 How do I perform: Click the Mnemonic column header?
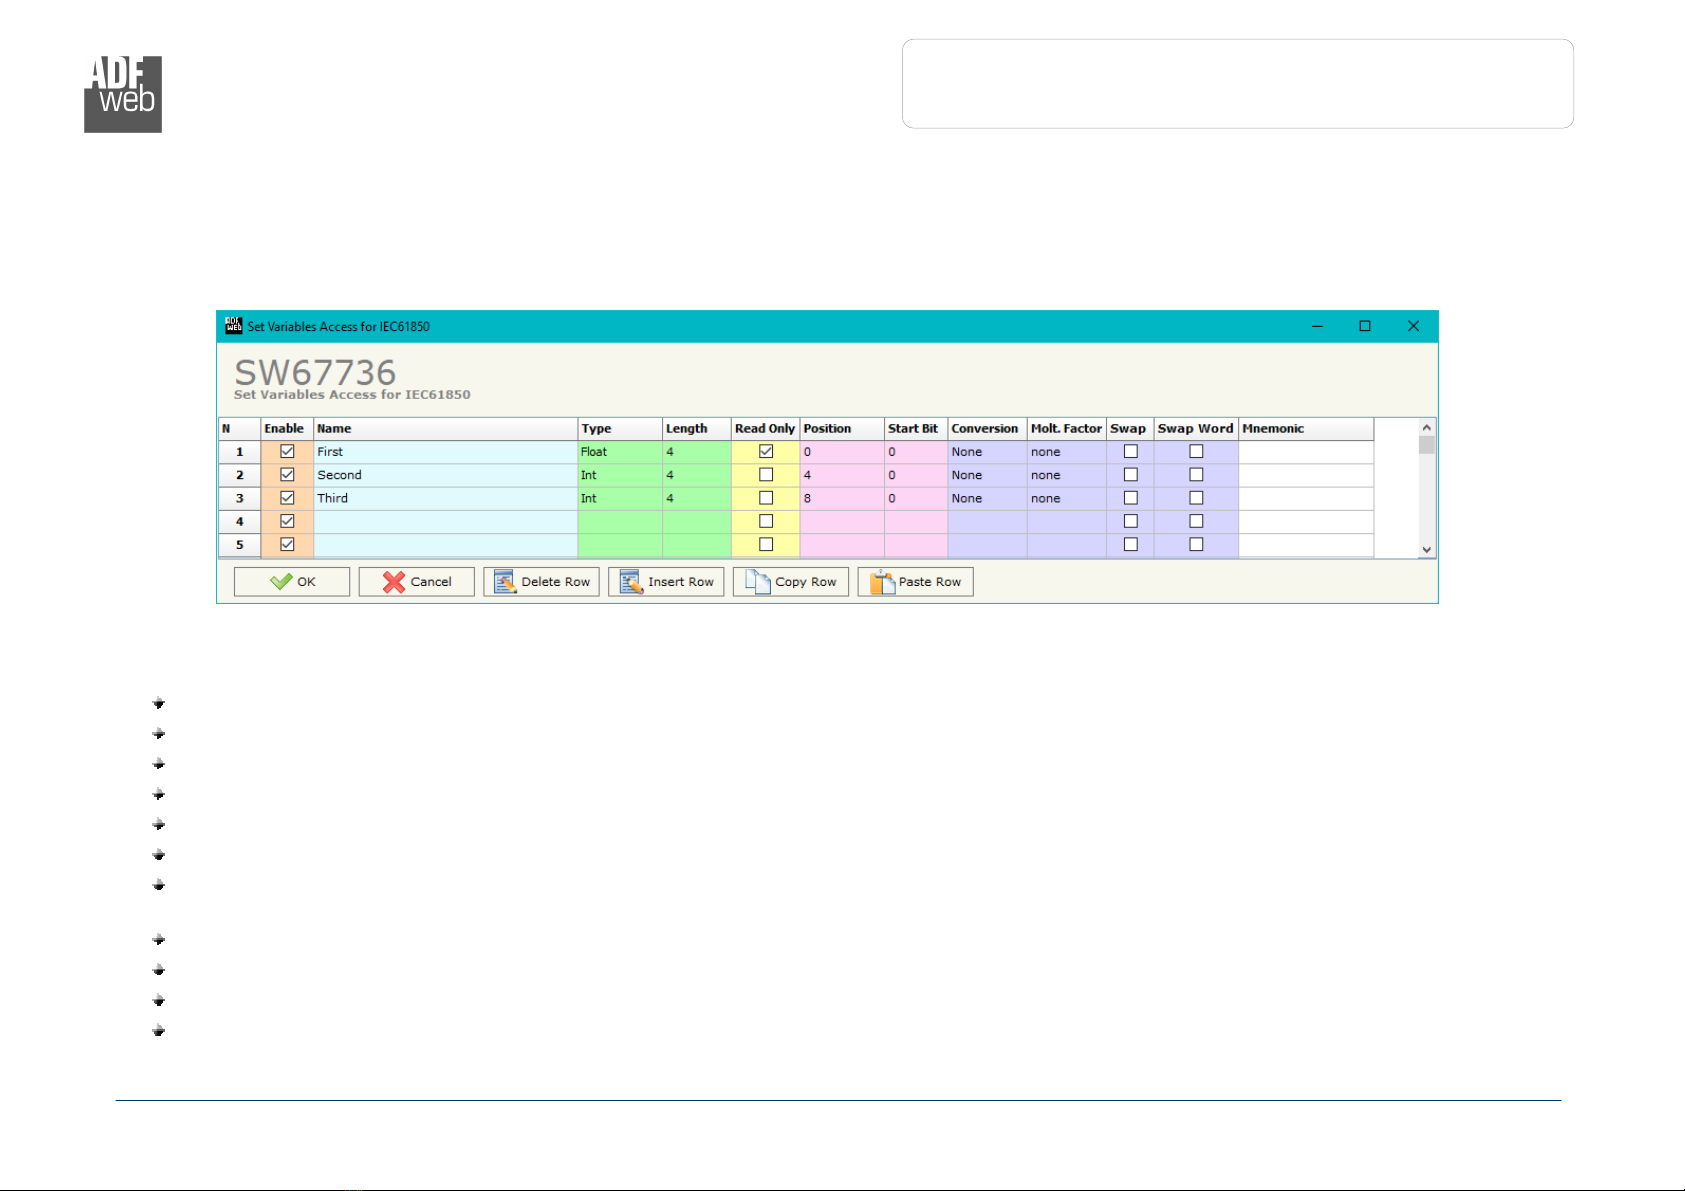1306,429
